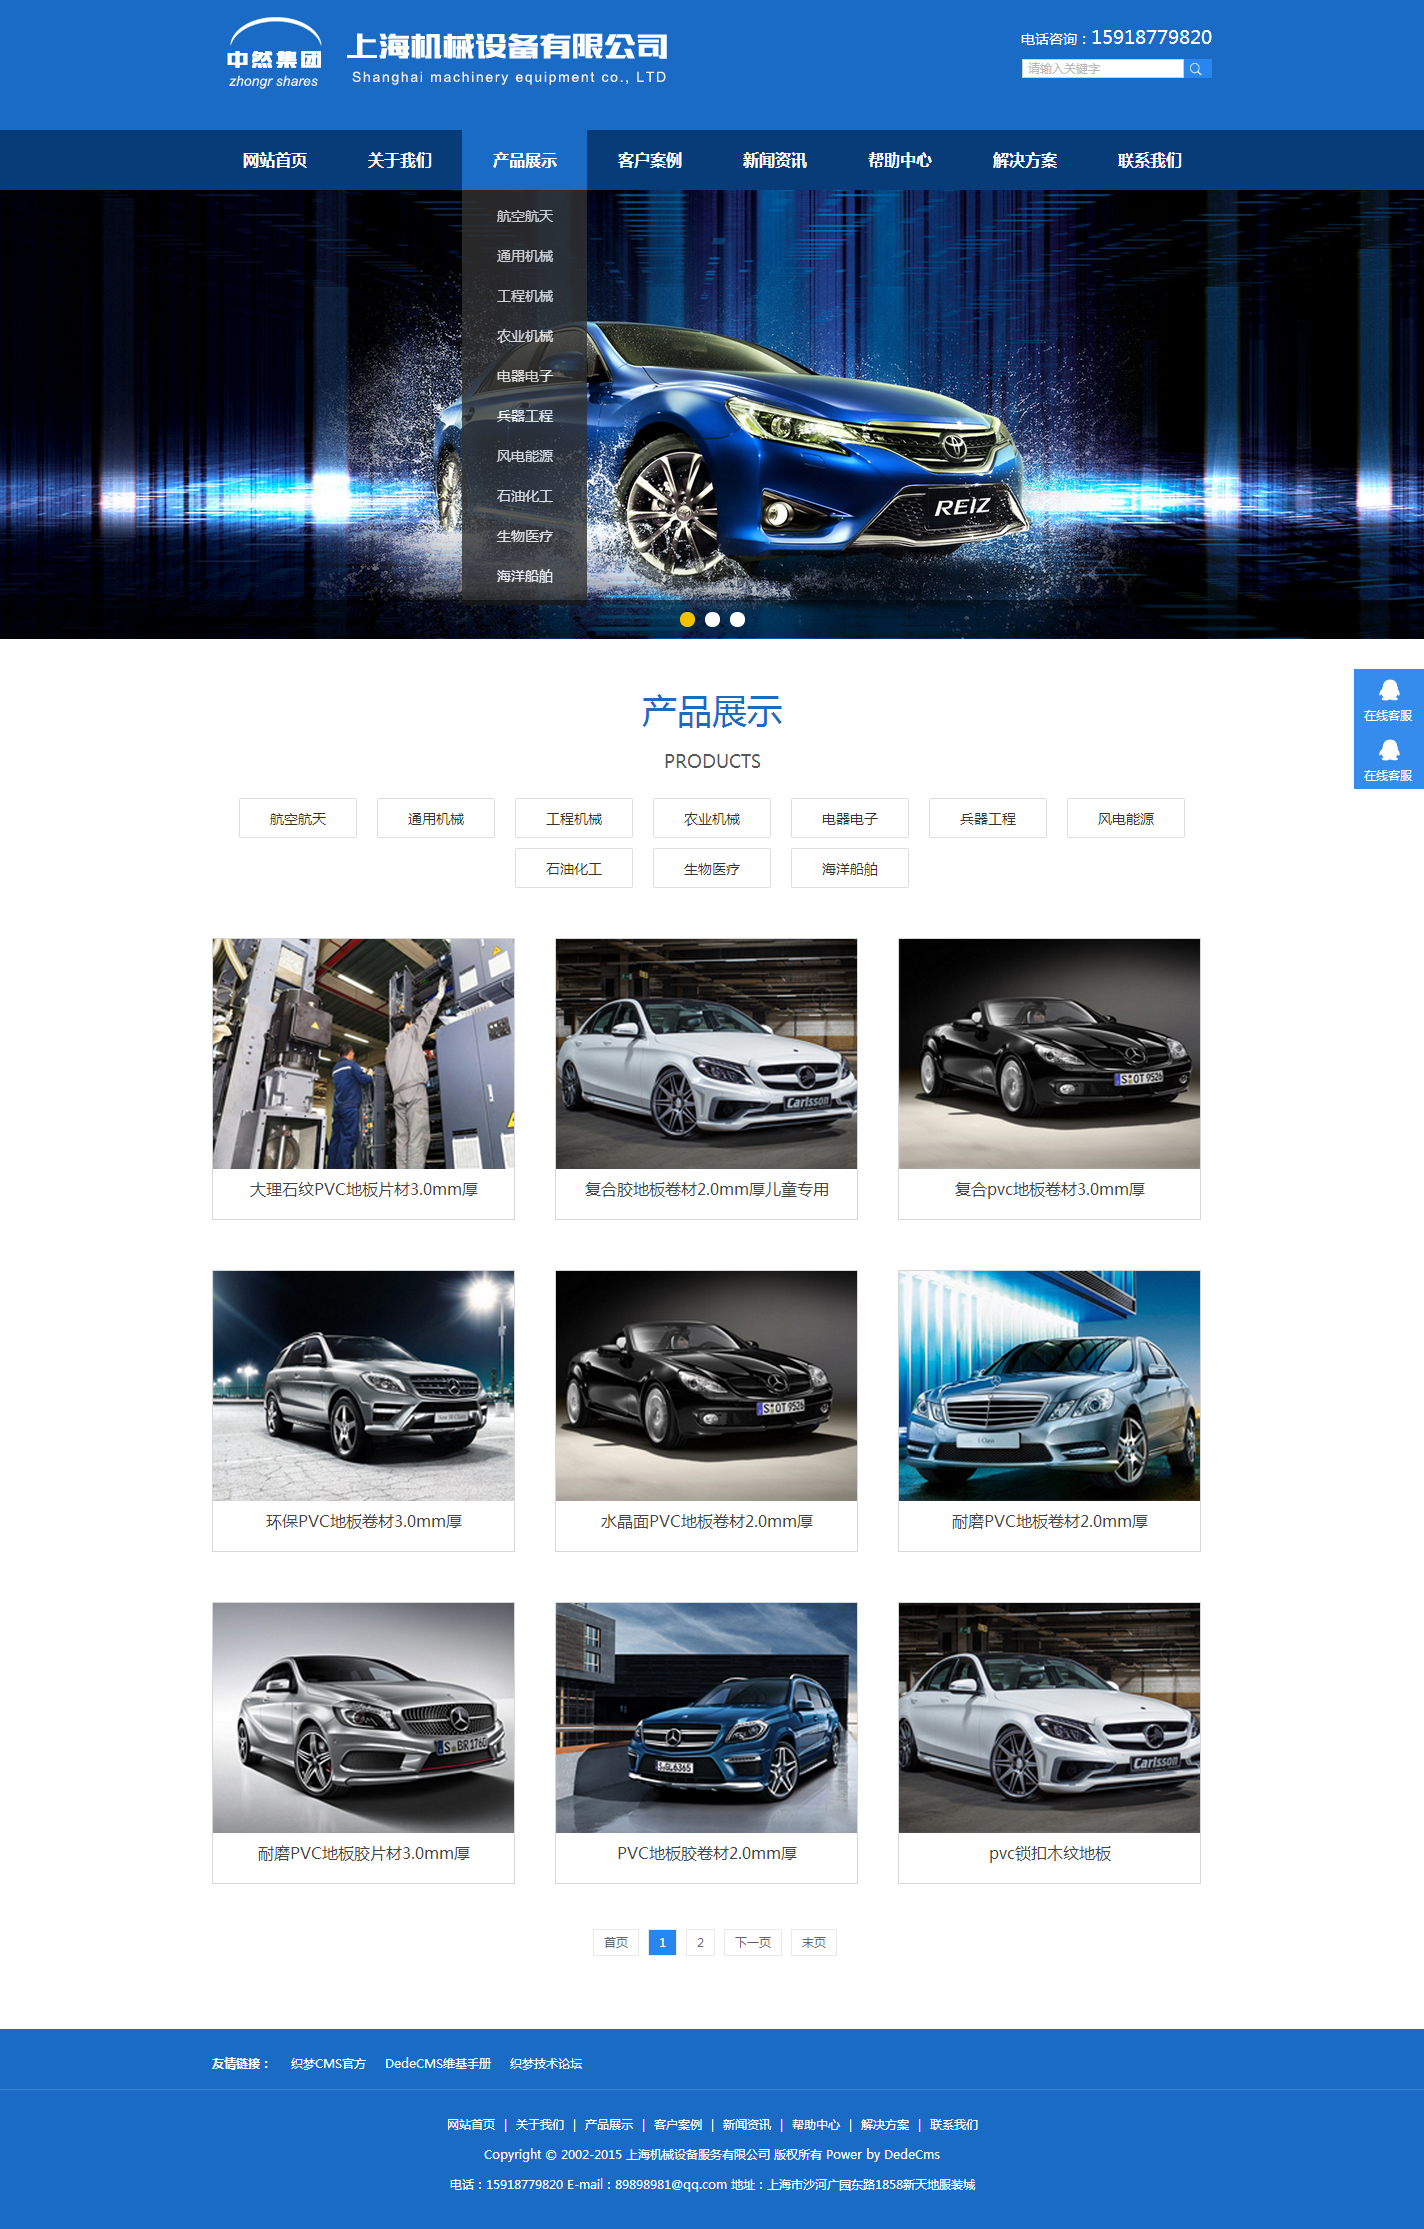The height and width of the screenshot is (2229, 1424).
Task: Select the first yellow carousel dot
Action: 687,619
